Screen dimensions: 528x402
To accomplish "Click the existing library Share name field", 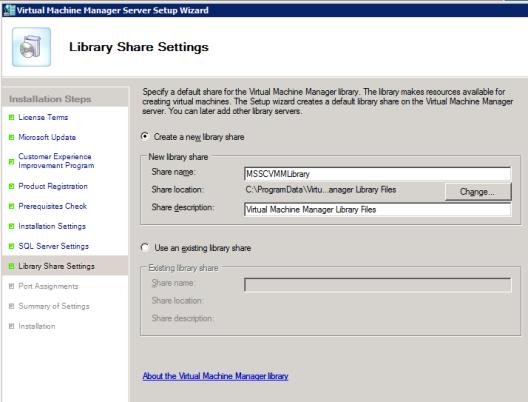I will pyautogui.click(x=377, y=285).
